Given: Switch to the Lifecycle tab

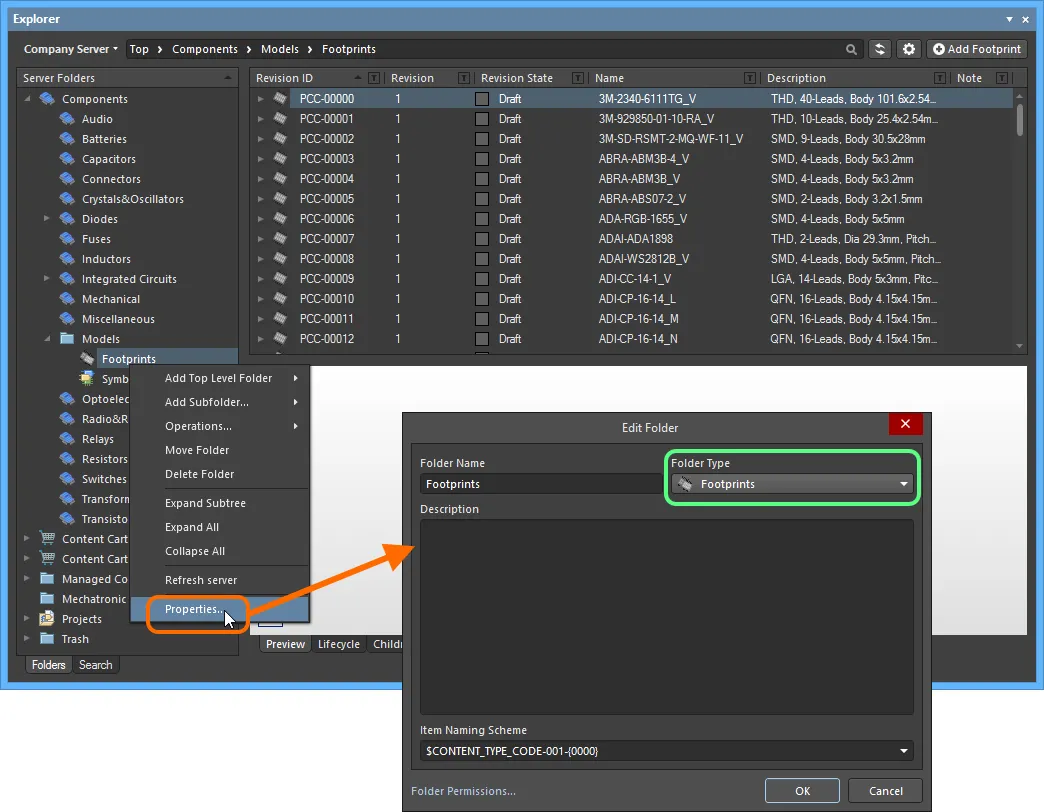Looking at the screenshot, I should tap(338, 644).
